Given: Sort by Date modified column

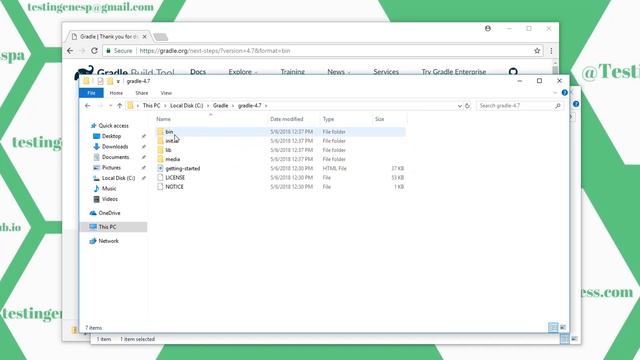Looking at the screenshot, I should click(287, 119).
